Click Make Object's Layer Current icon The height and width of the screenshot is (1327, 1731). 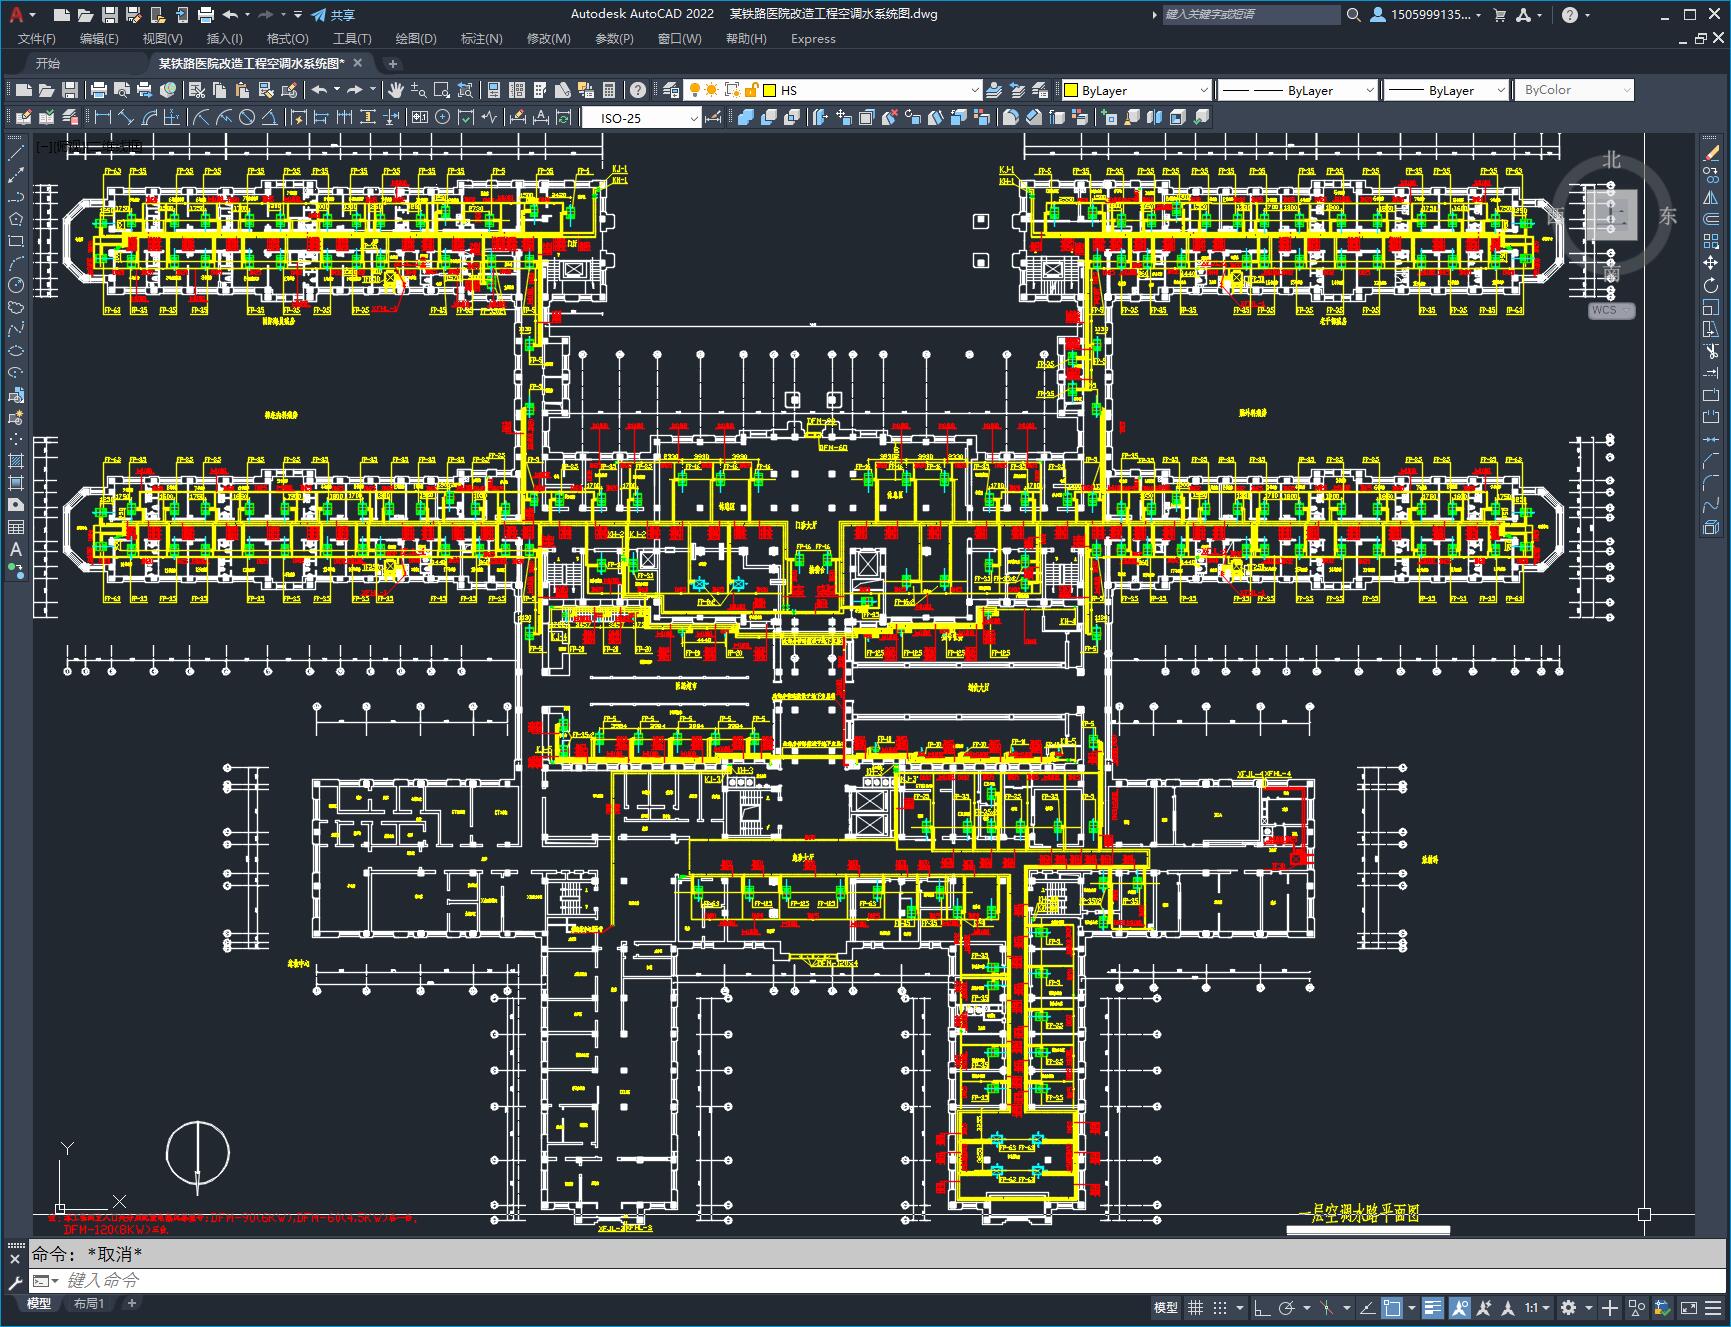click(994, 90)
